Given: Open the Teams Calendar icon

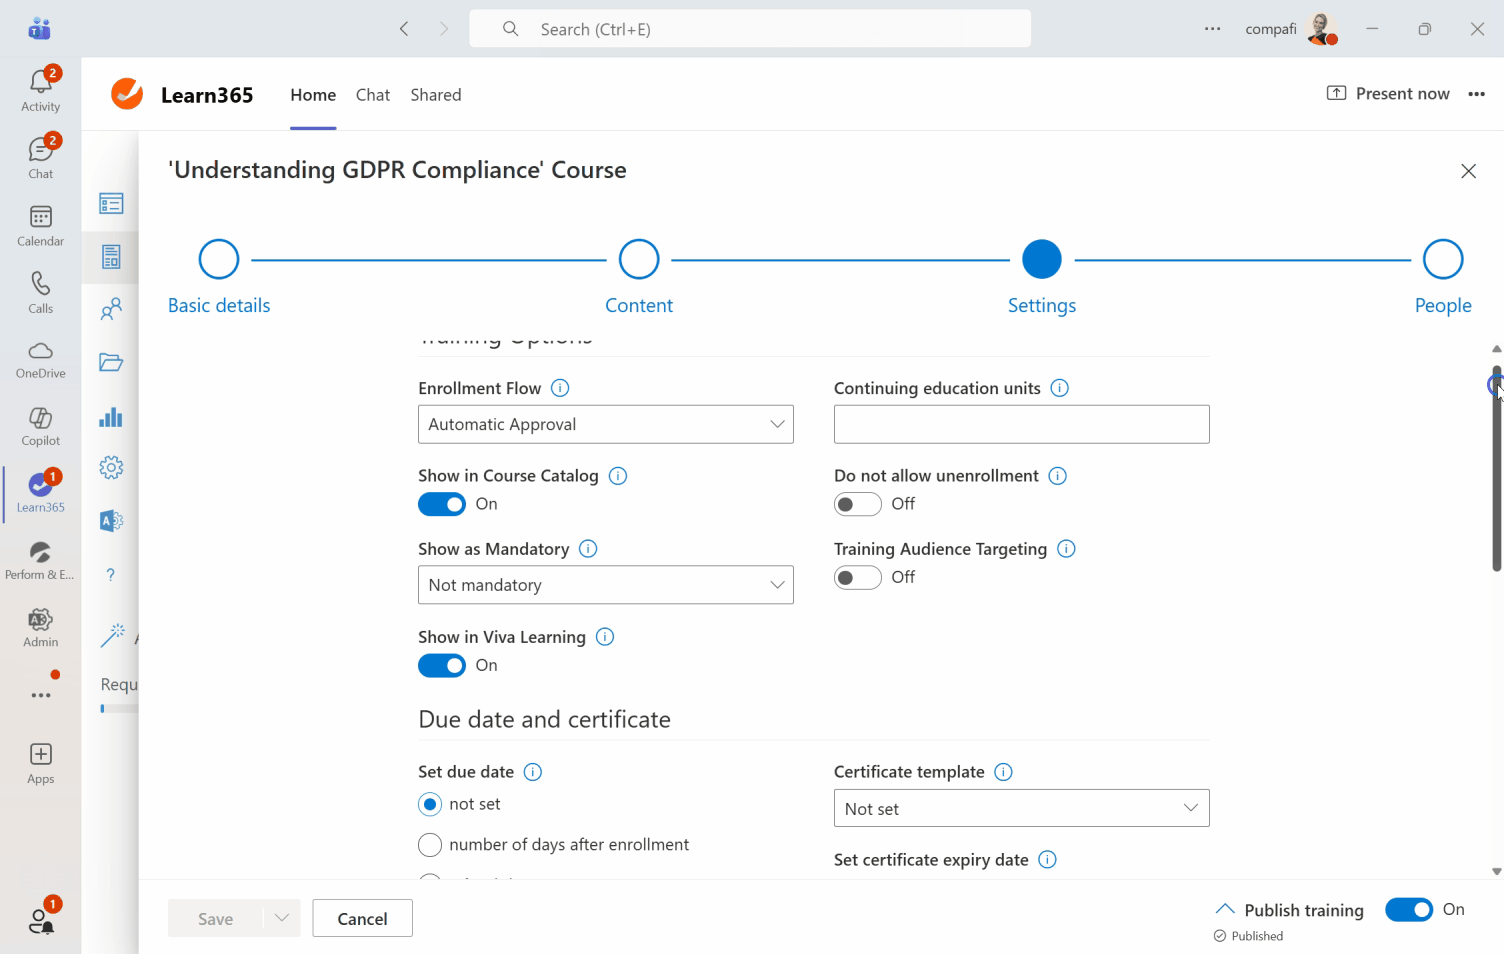Looking at the screenshot, I should click(x=40, y=224).
